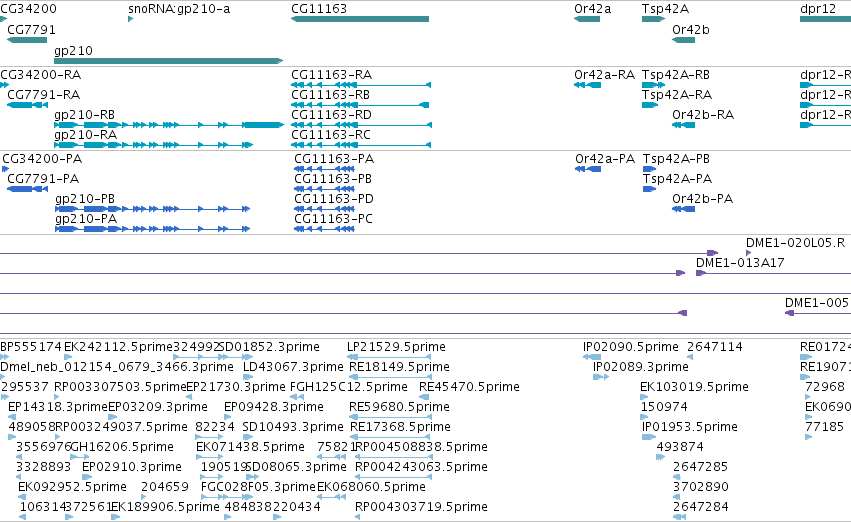Open the DME1-005 clone label
Viewport: 851px width, 522px height.
coord(817,303)
